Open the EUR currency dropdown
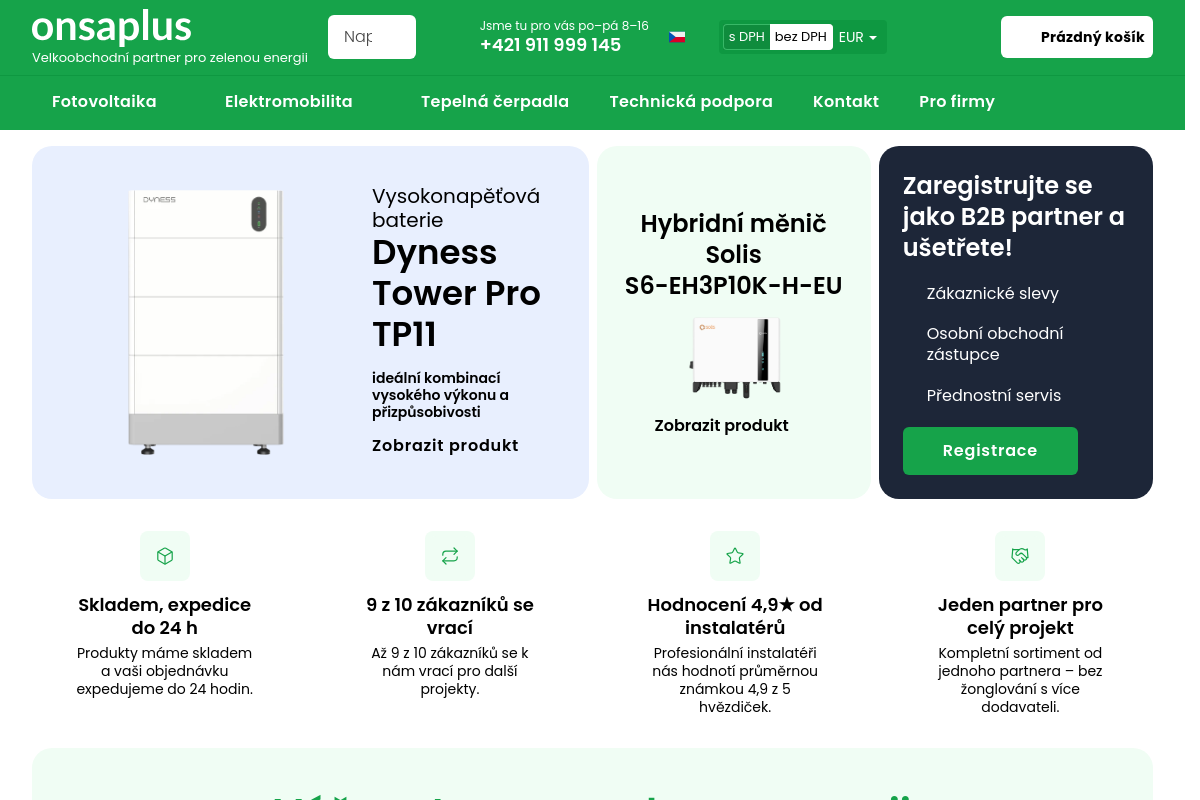This screenshot has width=1200, height=800. pyautogui.click(x=858, y=37)
